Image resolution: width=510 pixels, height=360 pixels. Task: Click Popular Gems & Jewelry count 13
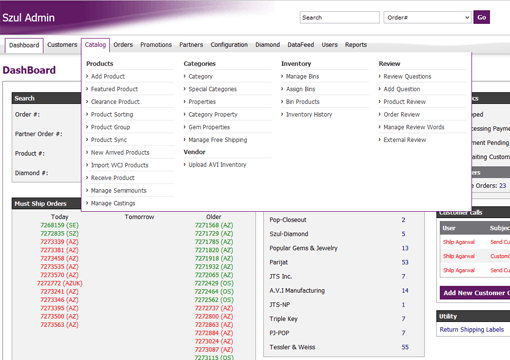coord(405,248)
